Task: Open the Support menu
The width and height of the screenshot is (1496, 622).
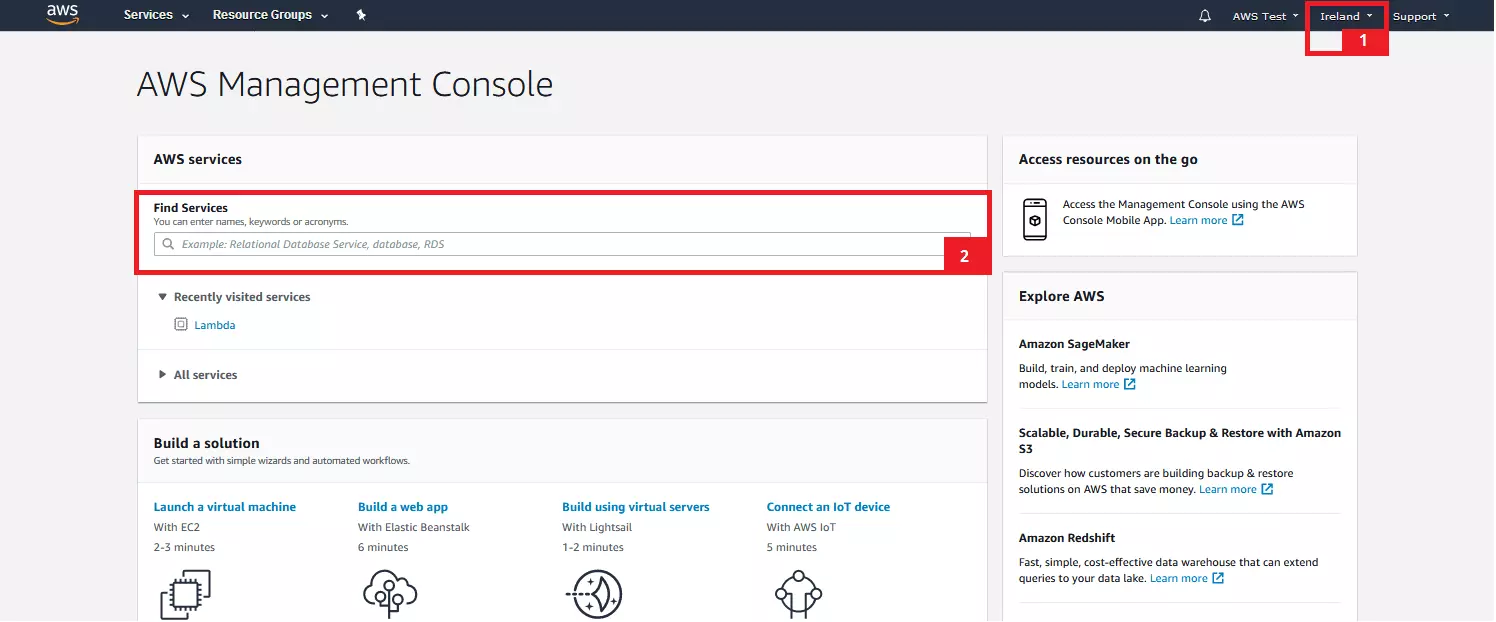Action: 1420,16
